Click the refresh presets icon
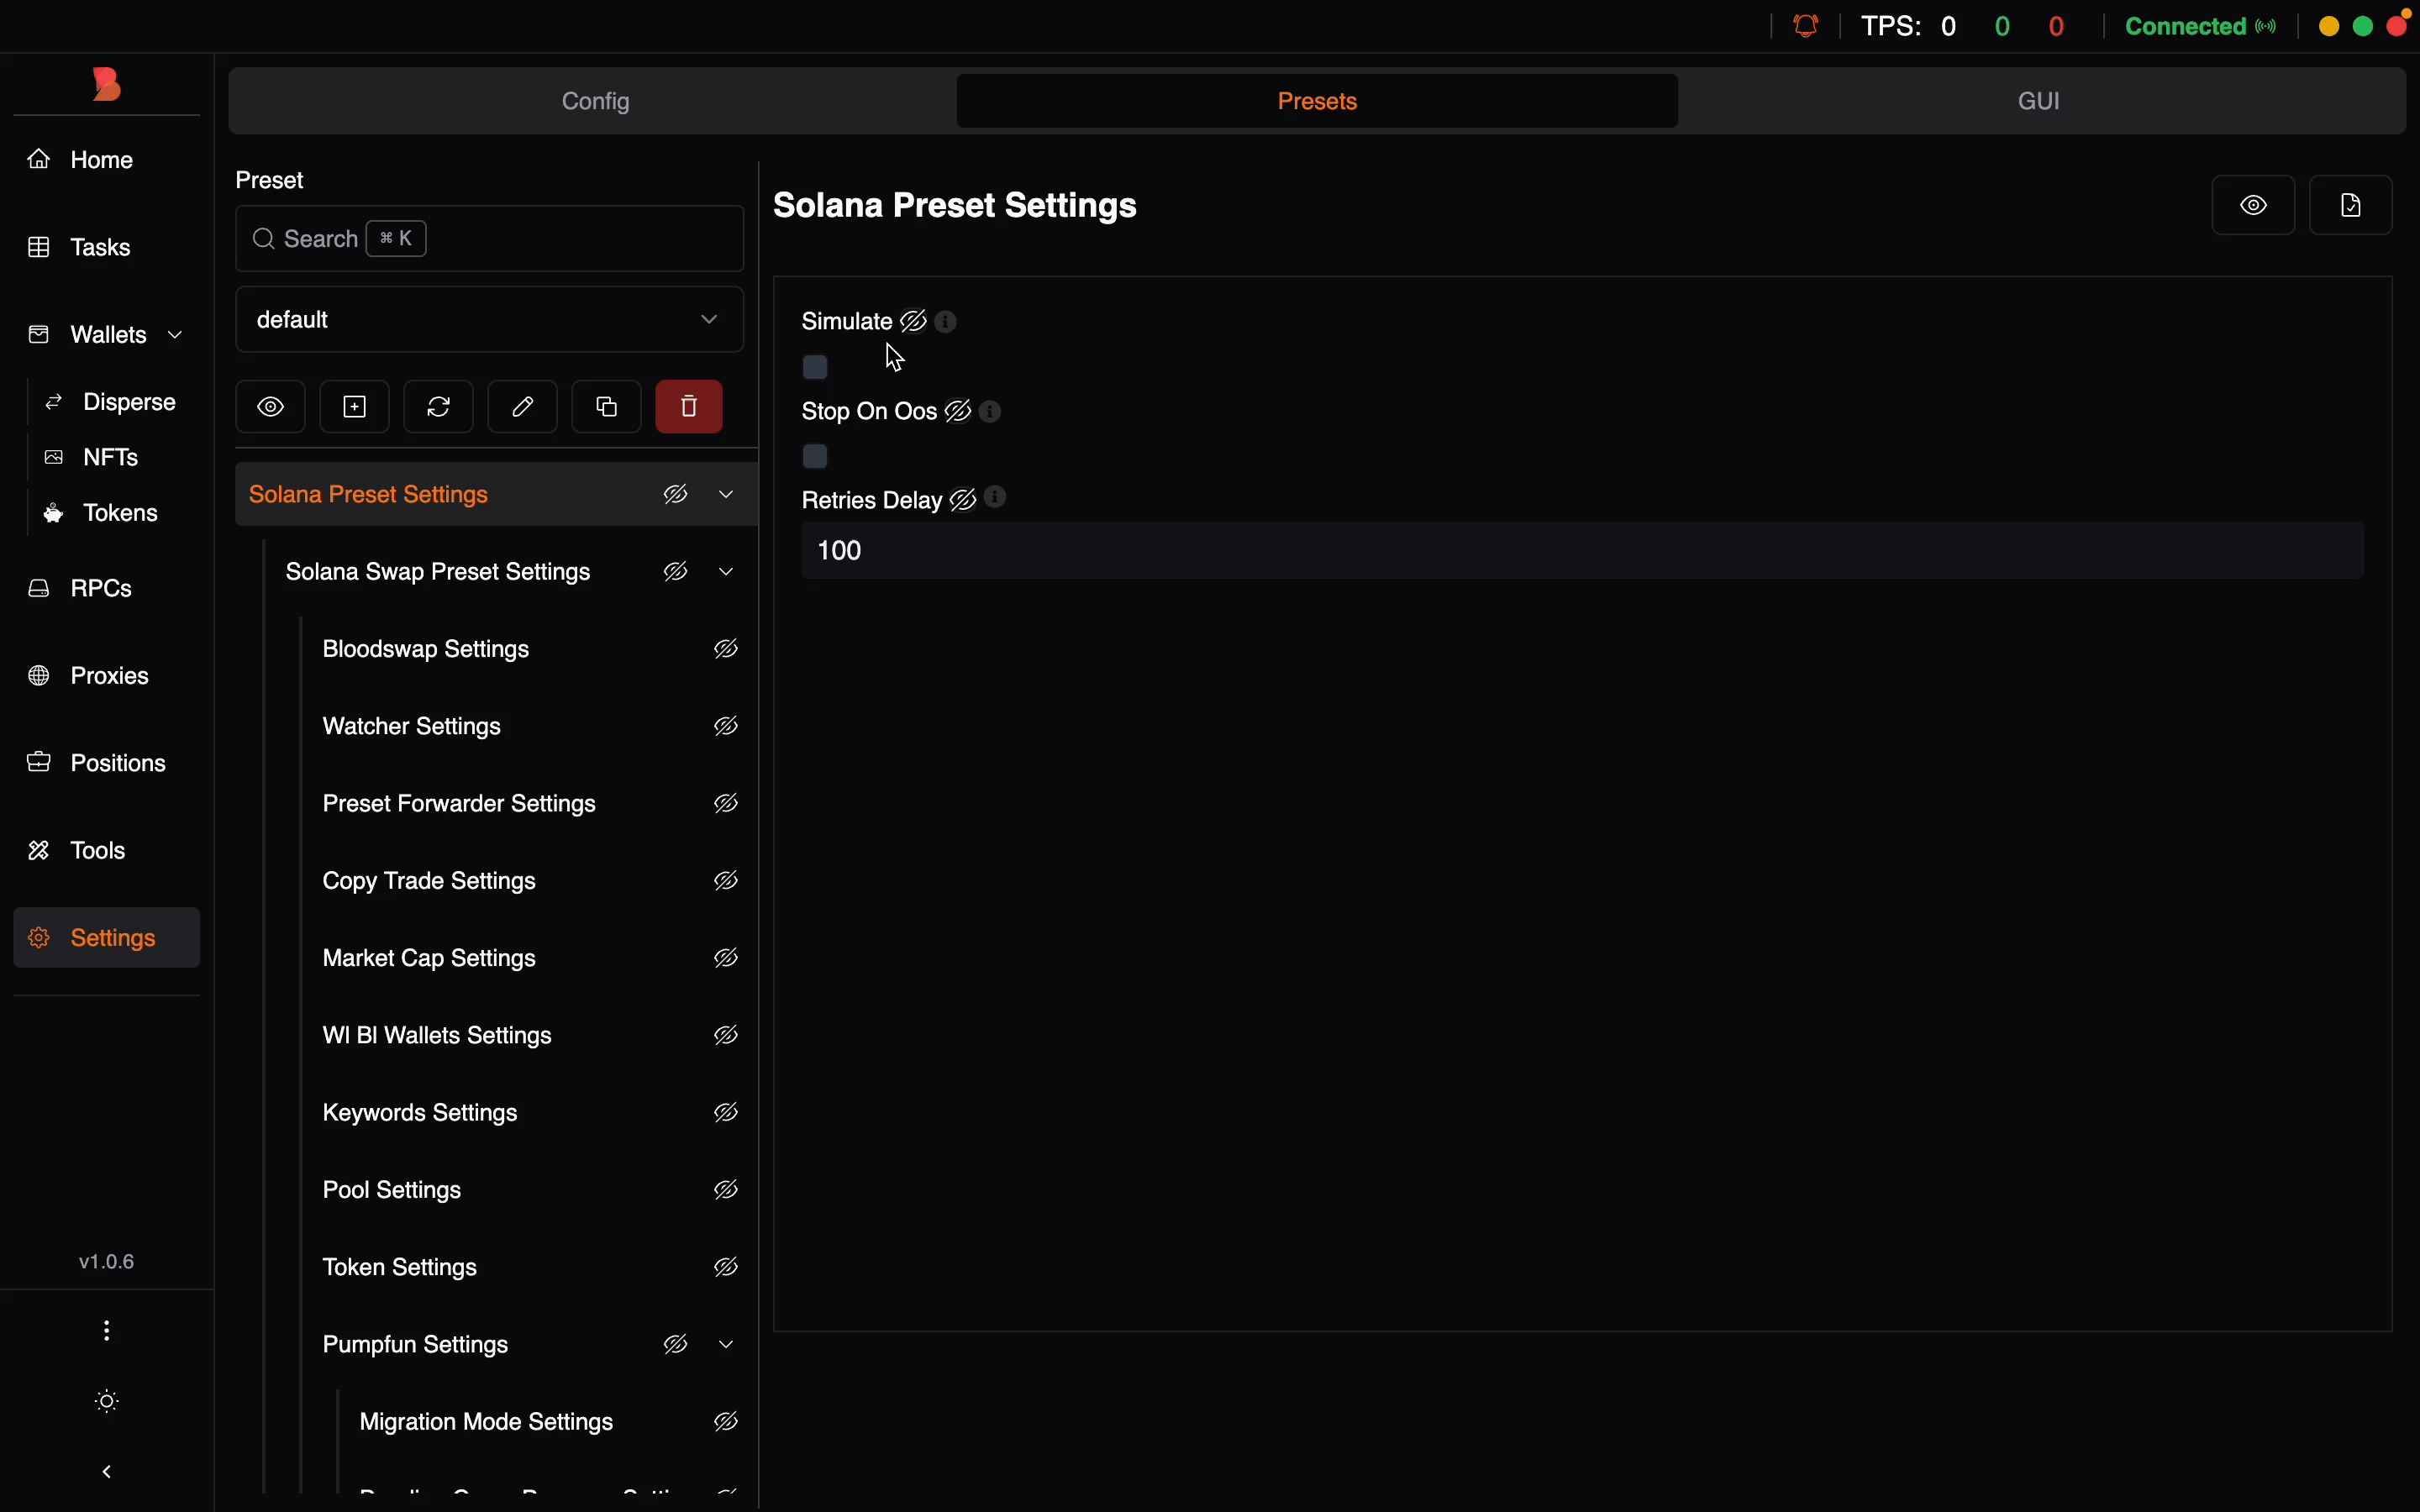The image size is (2420, 1512). click(x=439, y=407)
